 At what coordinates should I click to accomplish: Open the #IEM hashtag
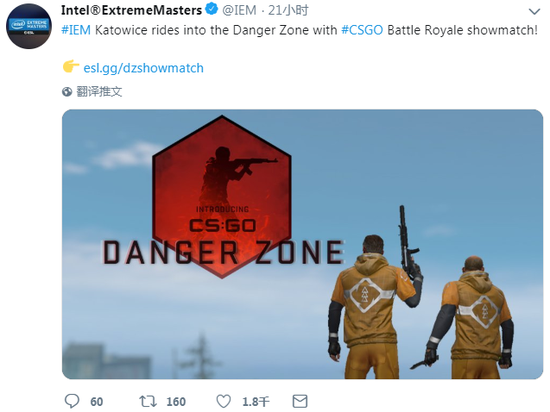(x=76, y=30)
